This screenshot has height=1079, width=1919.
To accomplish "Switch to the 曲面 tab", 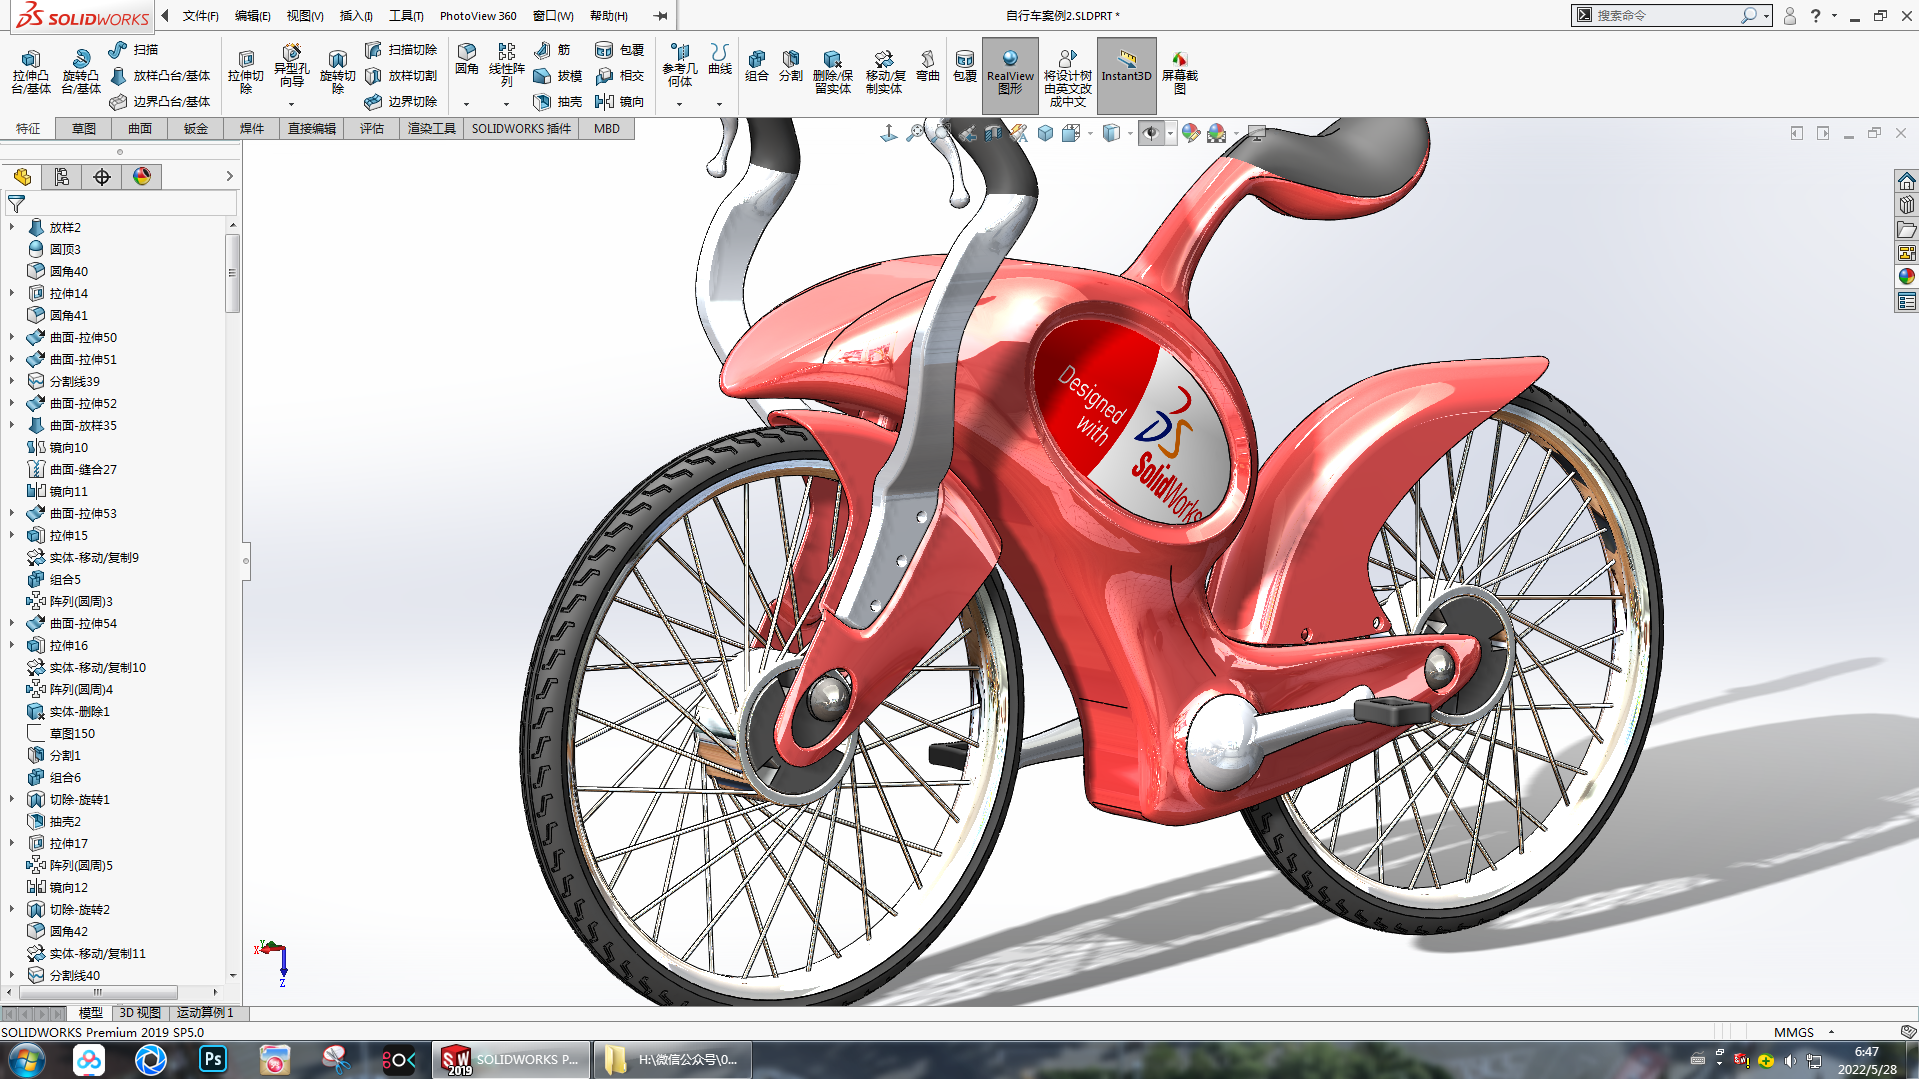I will [x=140, y=129].
